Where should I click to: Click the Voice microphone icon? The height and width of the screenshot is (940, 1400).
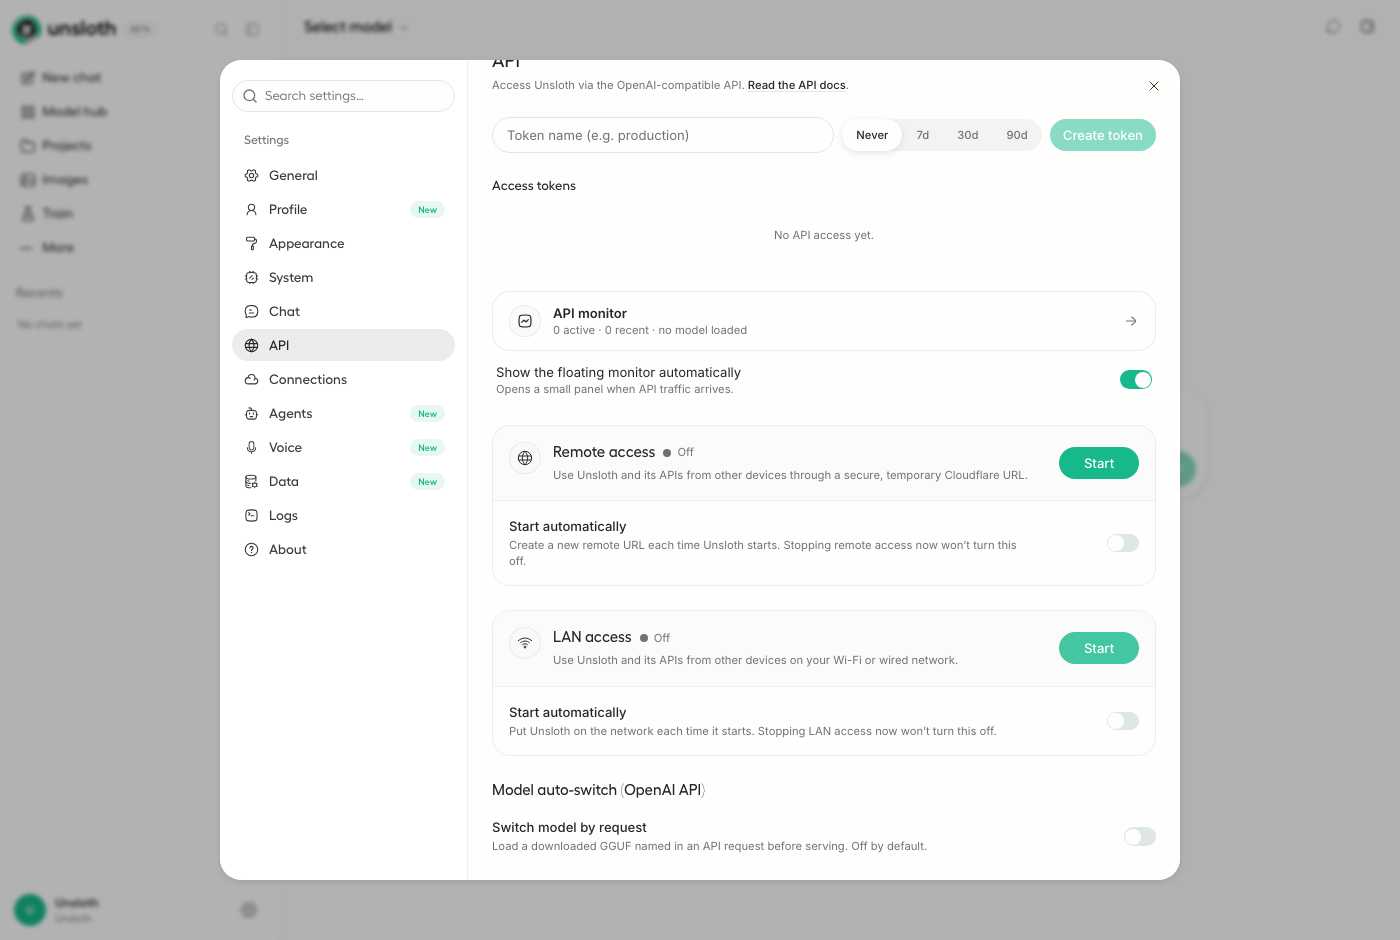click(252, 447)
